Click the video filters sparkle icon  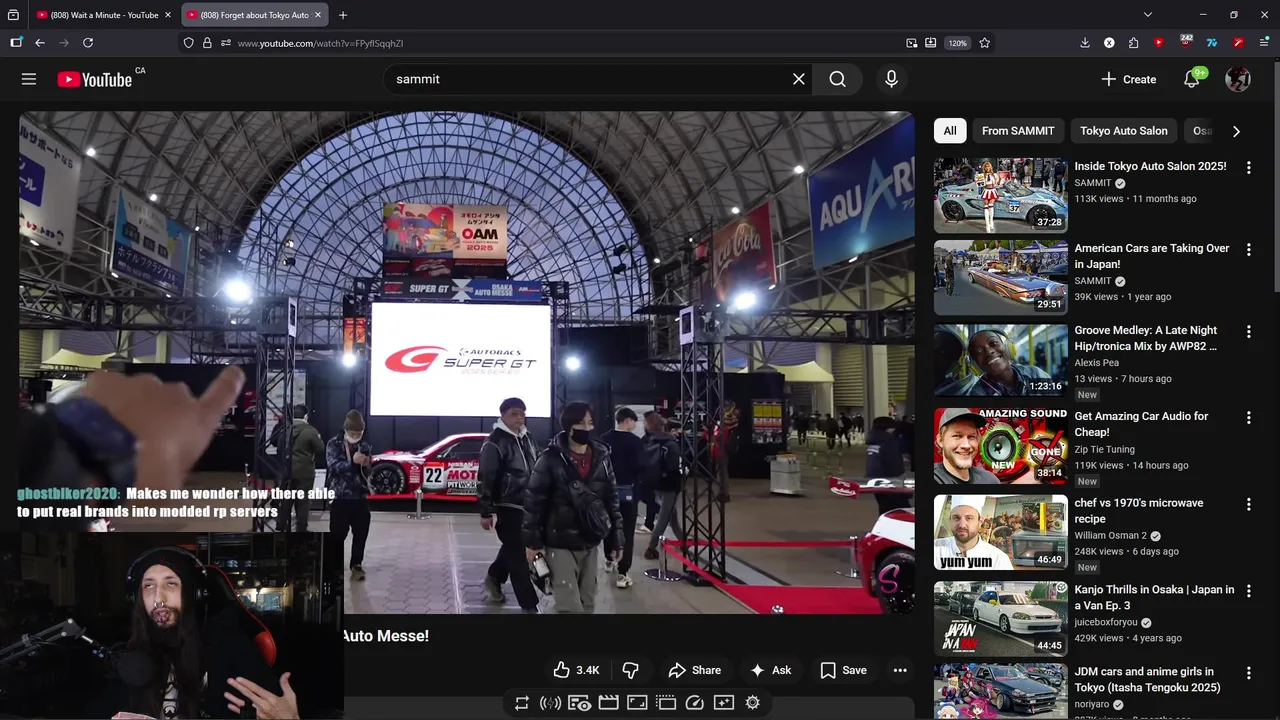[x=724, y=703]
